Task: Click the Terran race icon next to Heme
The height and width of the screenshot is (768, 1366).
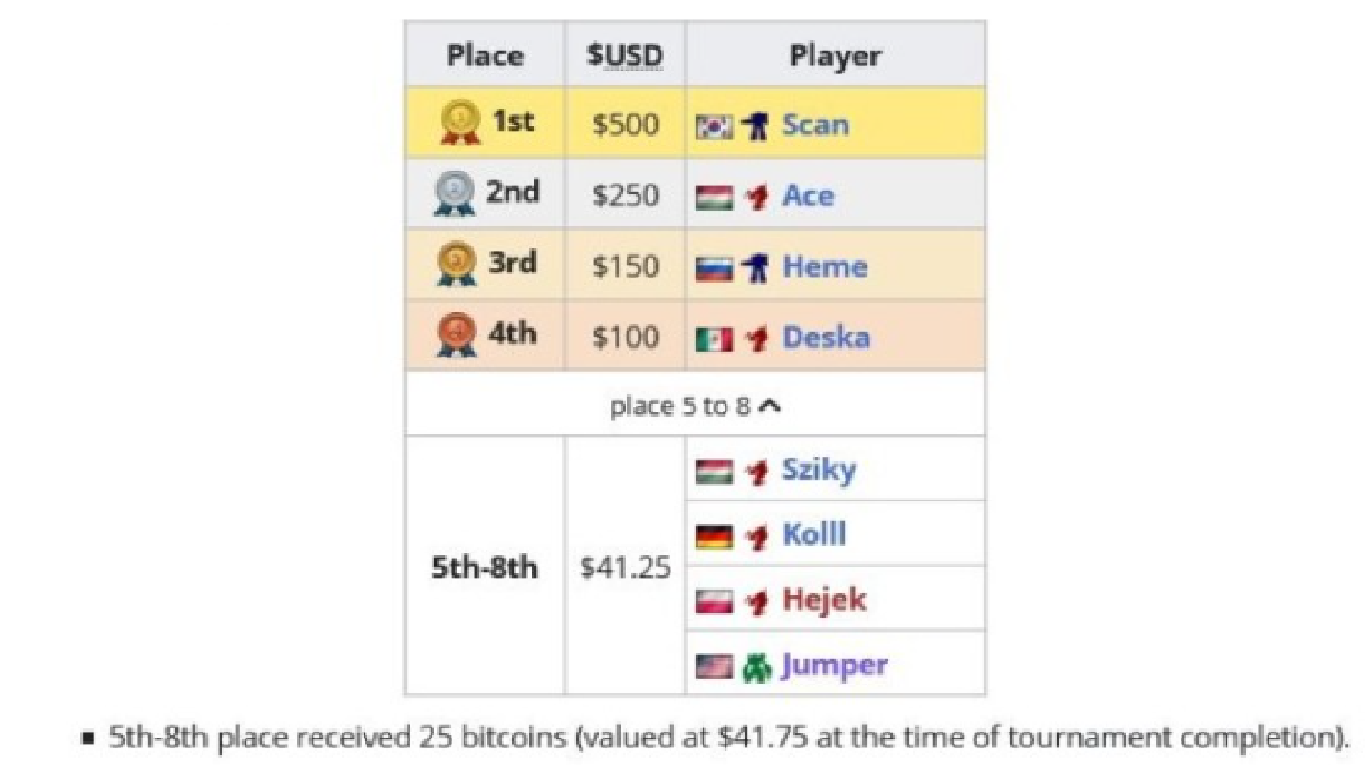Action: coord(756,267)
